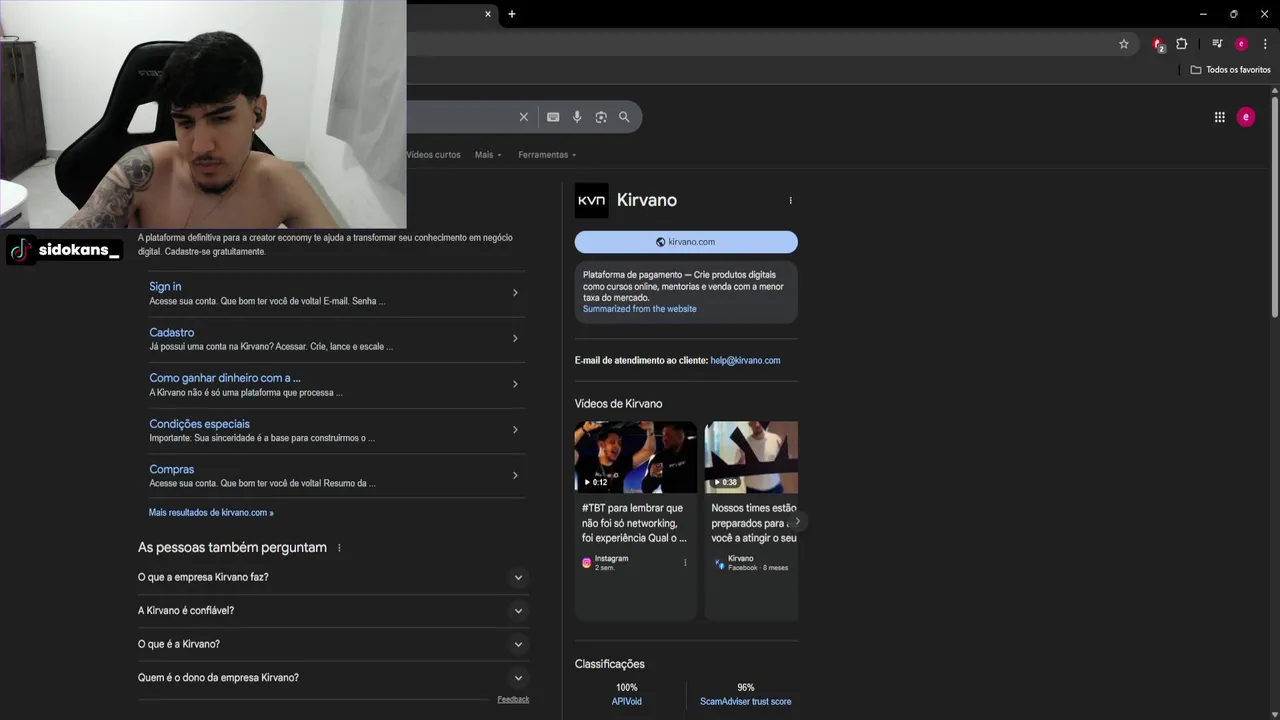Play the #TBT video thumbnail
Viewport: 1280px width, 720px height.
tap(636, 457)
